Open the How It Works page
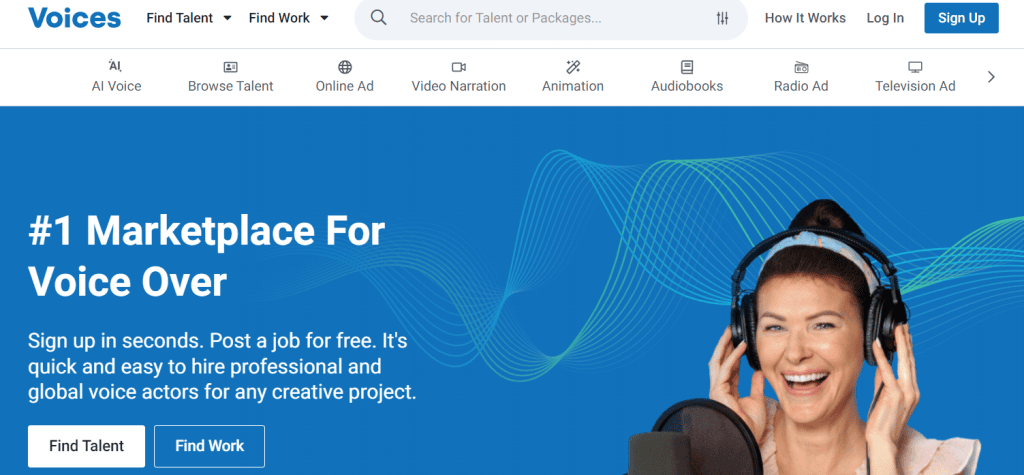Screen dimensions: 1024x475 tap(805, 18)
